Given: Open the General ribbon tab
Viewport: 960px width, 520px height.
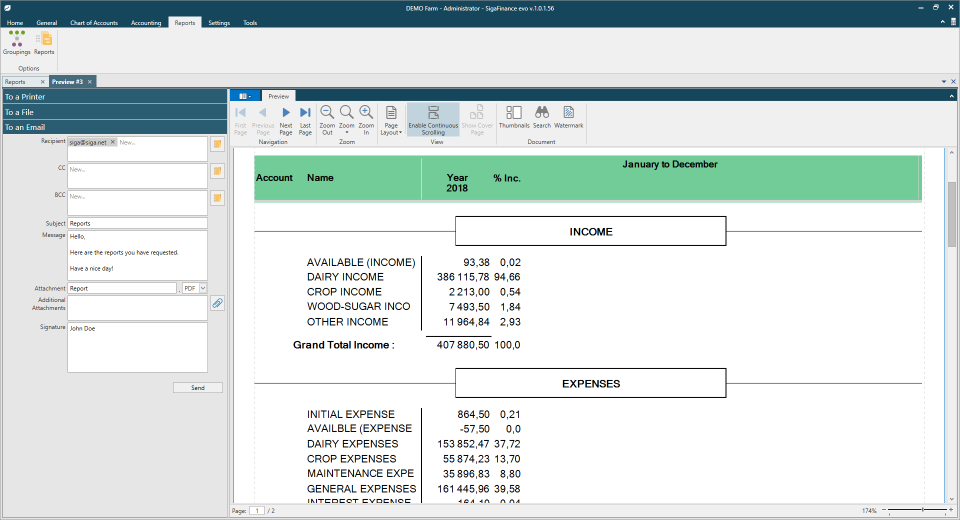Looking at the screenshot, I should [x=47, y=23].
